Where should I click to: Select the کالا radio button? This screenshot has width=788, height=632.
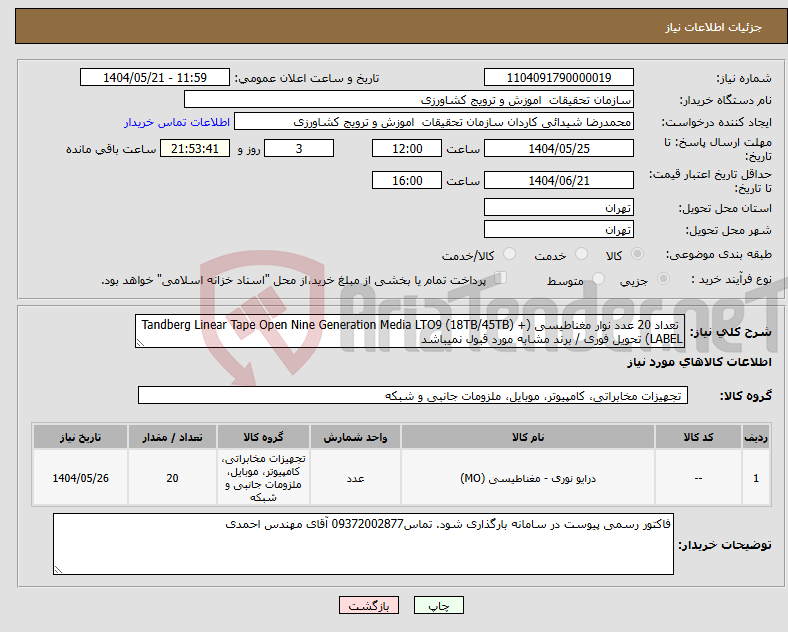click(637, 254)
